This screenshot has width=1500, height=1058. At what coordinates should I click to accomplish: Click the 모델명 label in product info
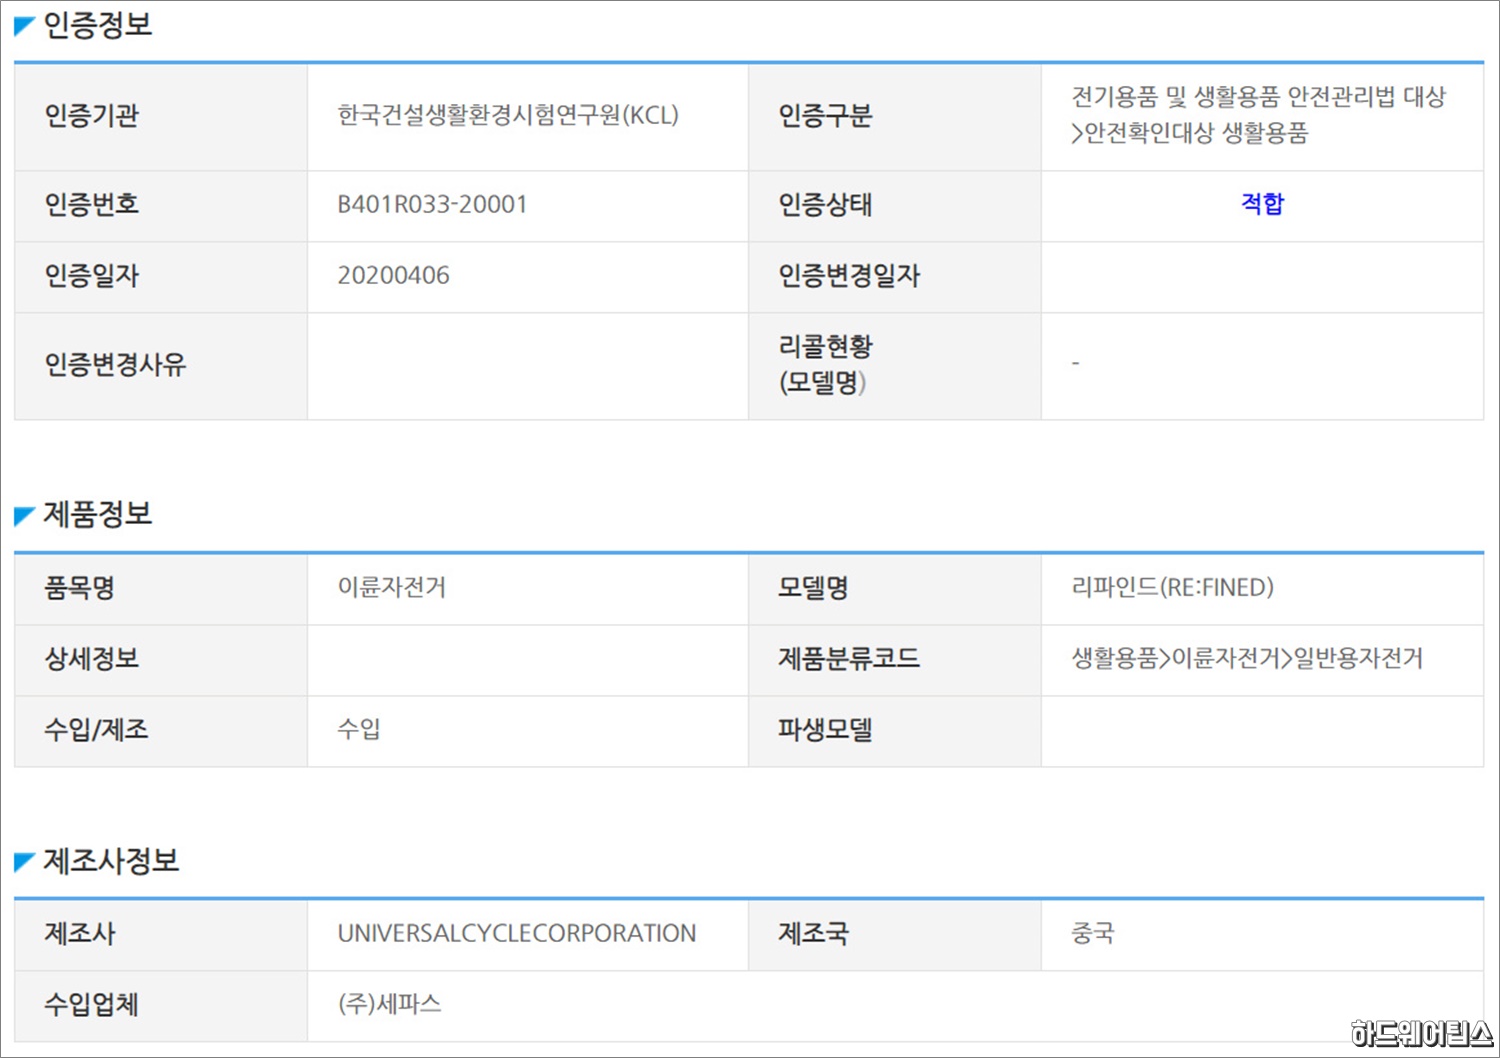click(813, 588)
